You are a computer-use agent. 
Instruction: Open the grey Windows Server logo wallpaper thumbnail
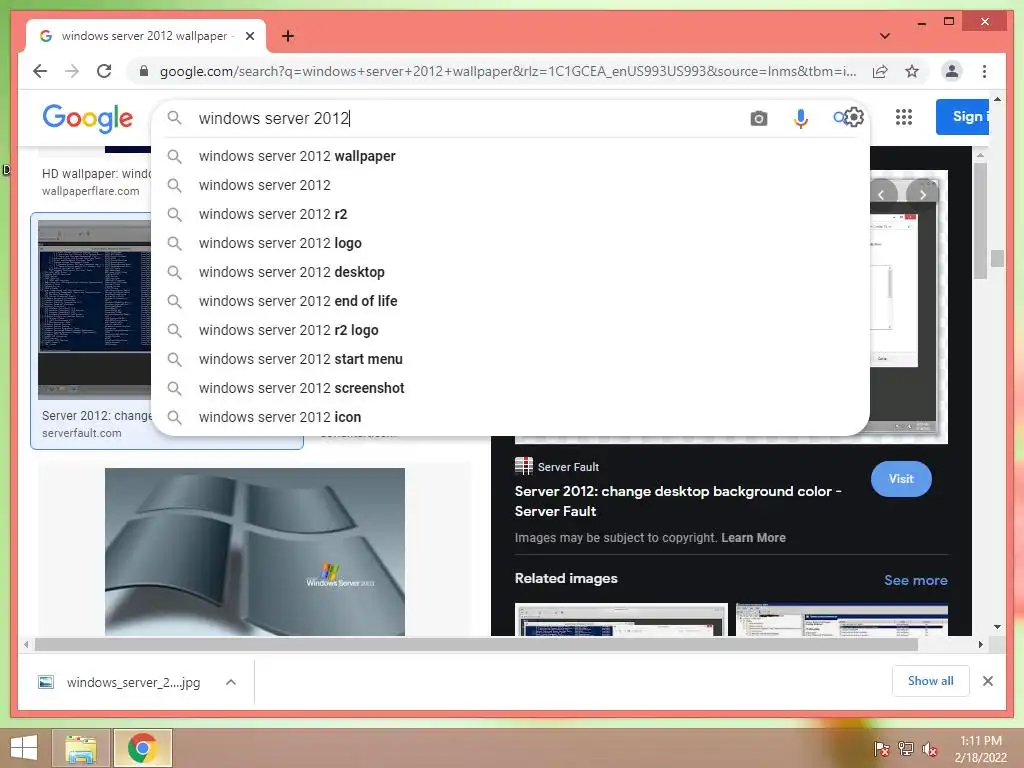tap(255, 552)
